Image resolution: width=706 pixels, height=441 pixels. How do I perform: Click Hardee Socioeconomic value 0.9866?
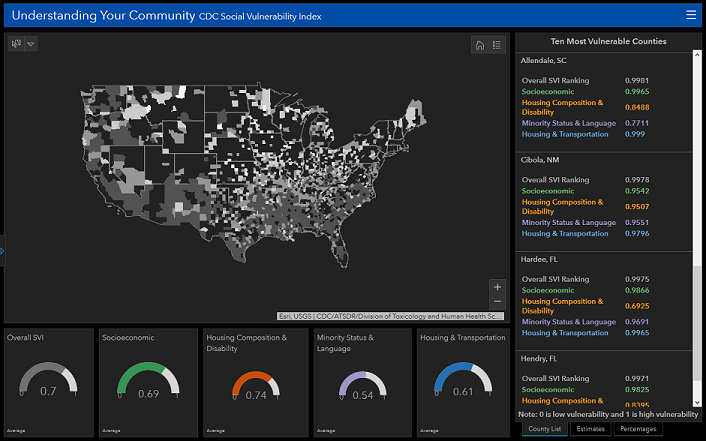click(637, 290)
